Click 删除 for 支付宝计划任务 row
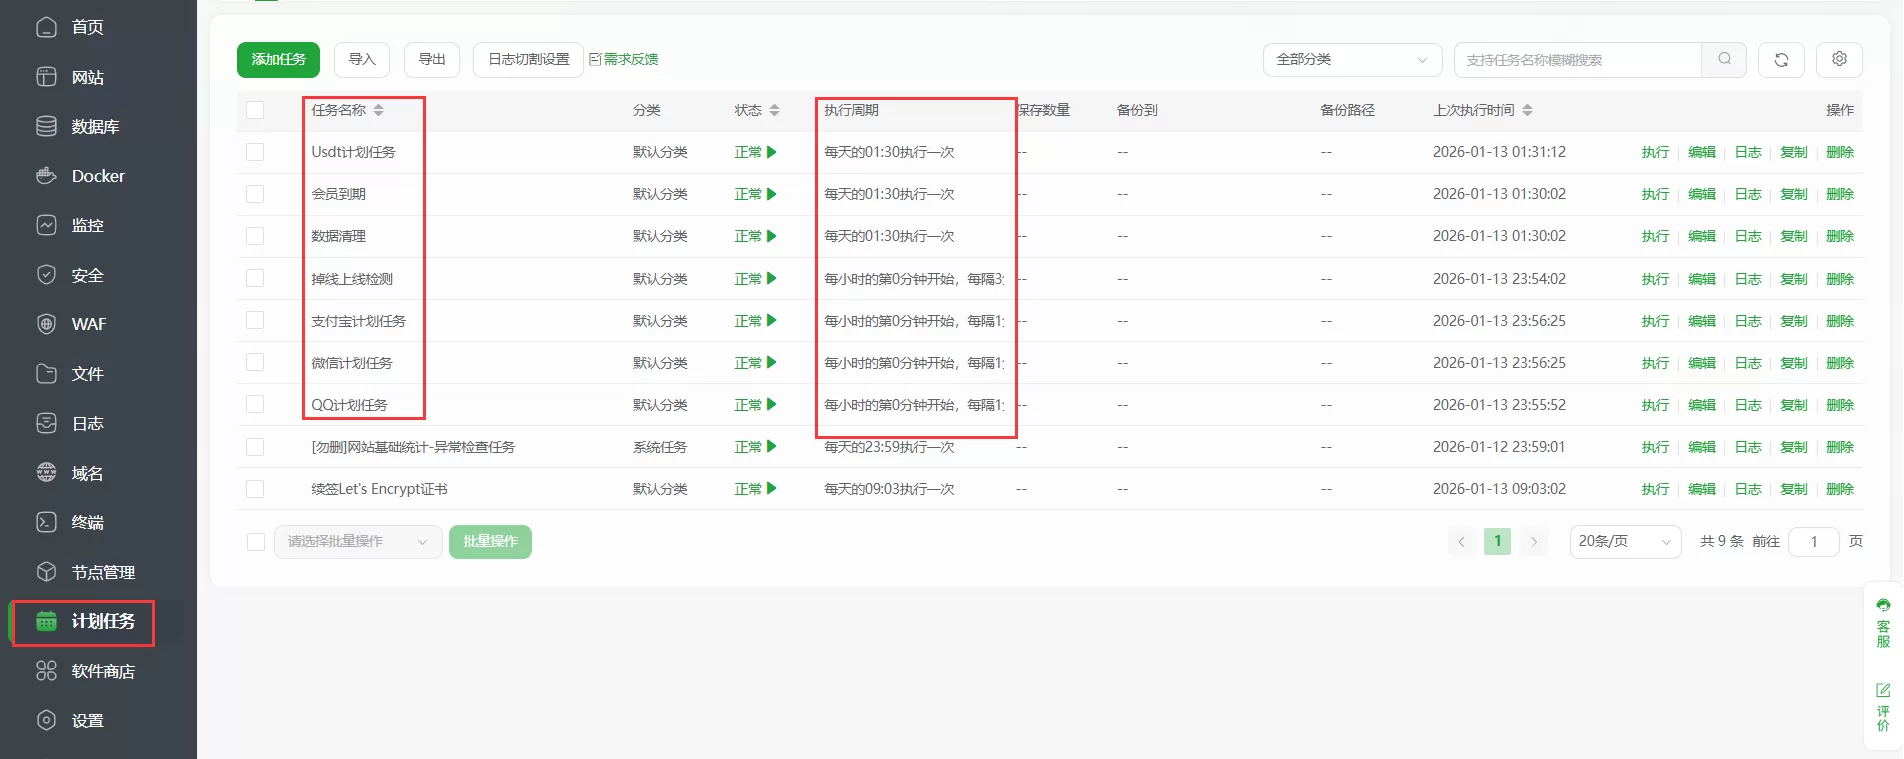The height and width of the screenshot is (759, 1904). pos(1840,321)
